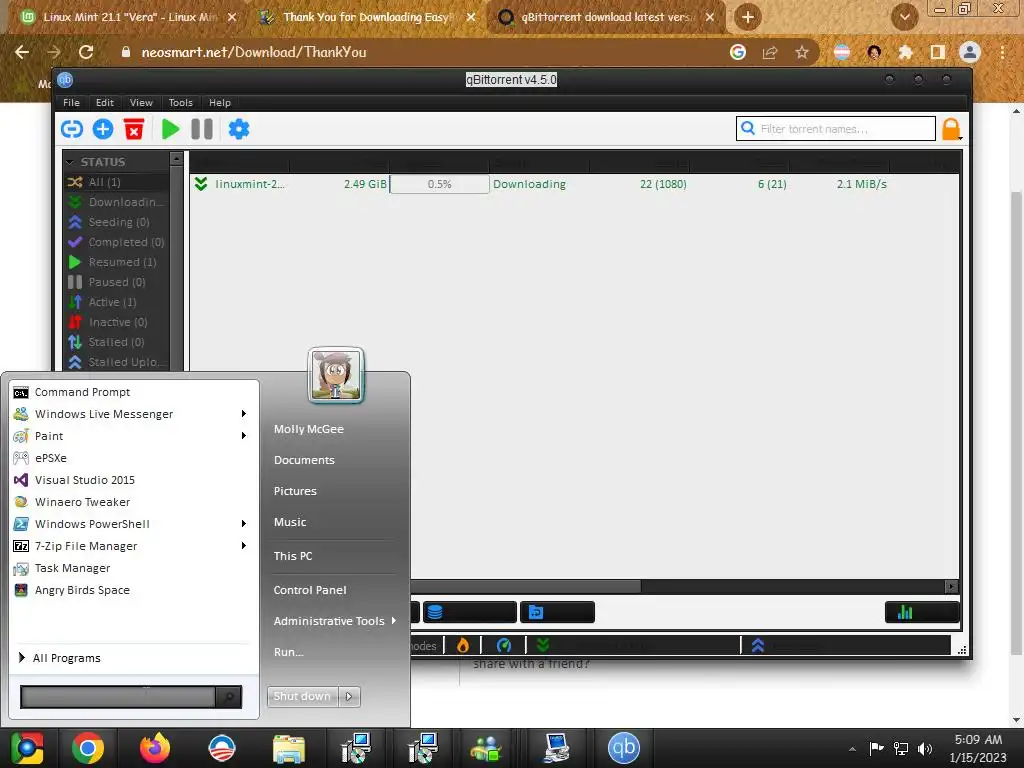Open Documents from the Start menu
1024x768 pixels.
304,460
